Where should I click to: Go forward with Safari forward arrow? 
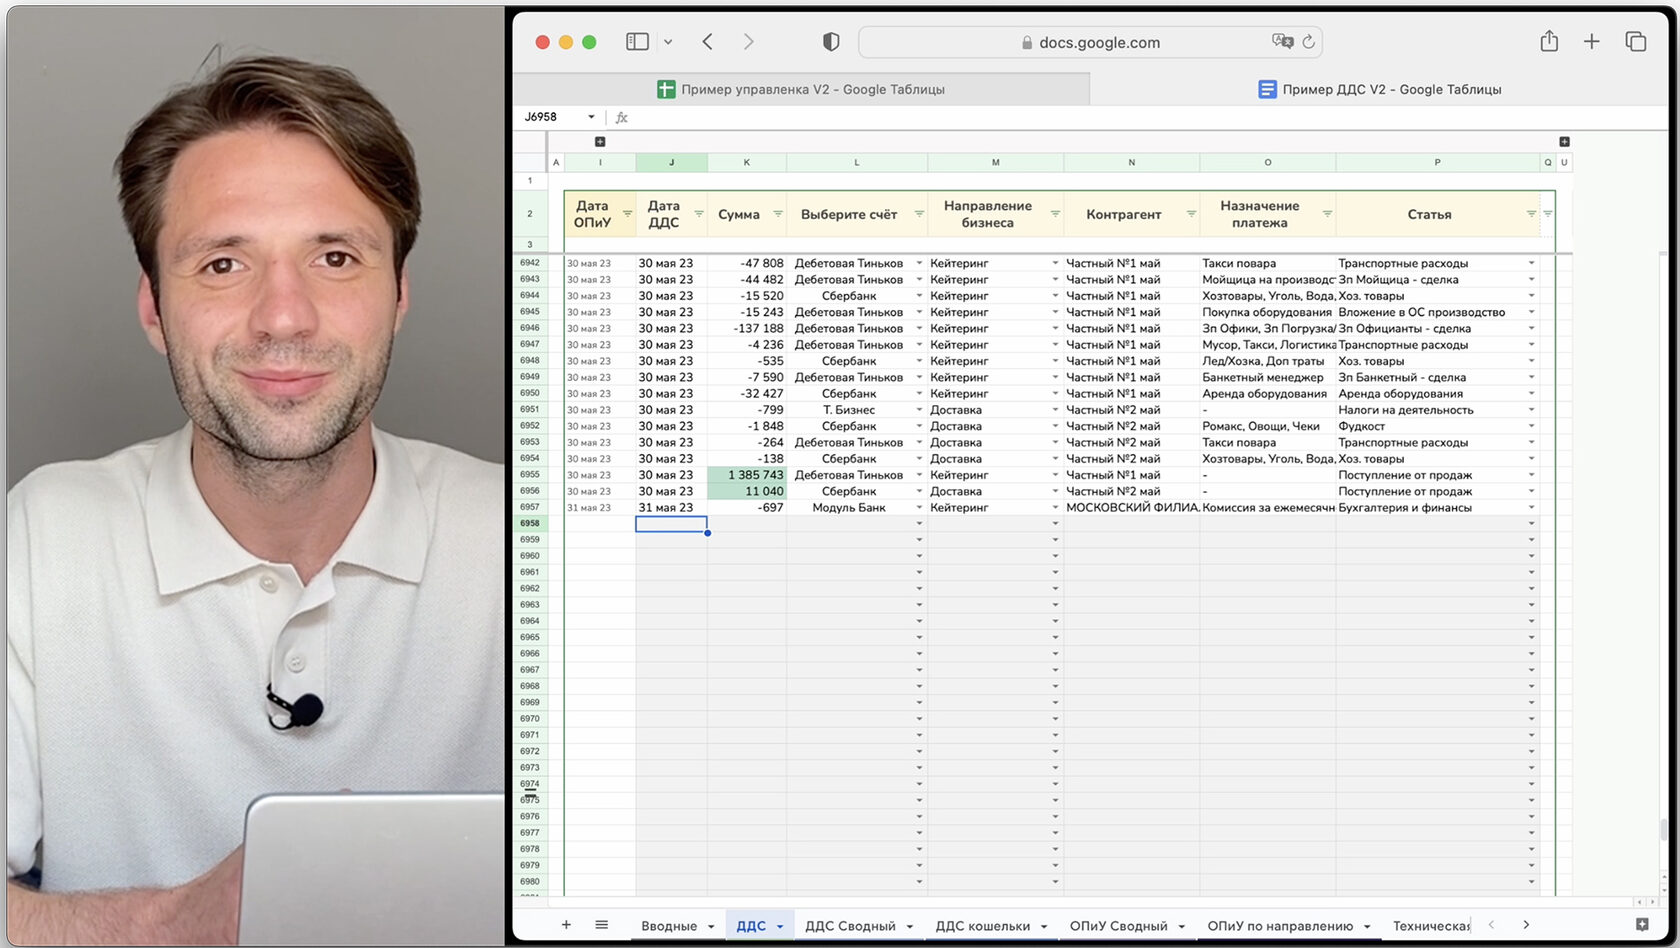pos(748,41)
